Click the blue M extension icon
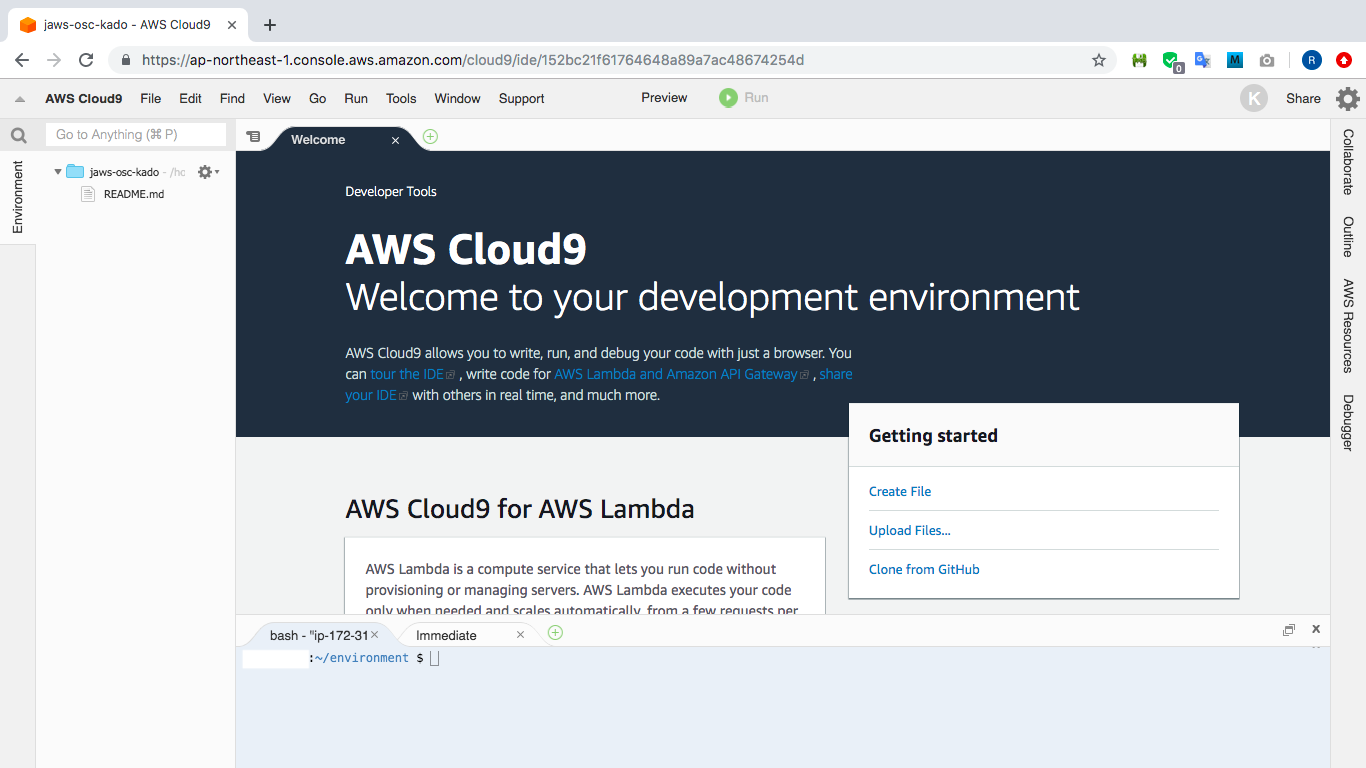This screenshot has height=768, width=1366. pyautogui.click(x=1235, y=60)
